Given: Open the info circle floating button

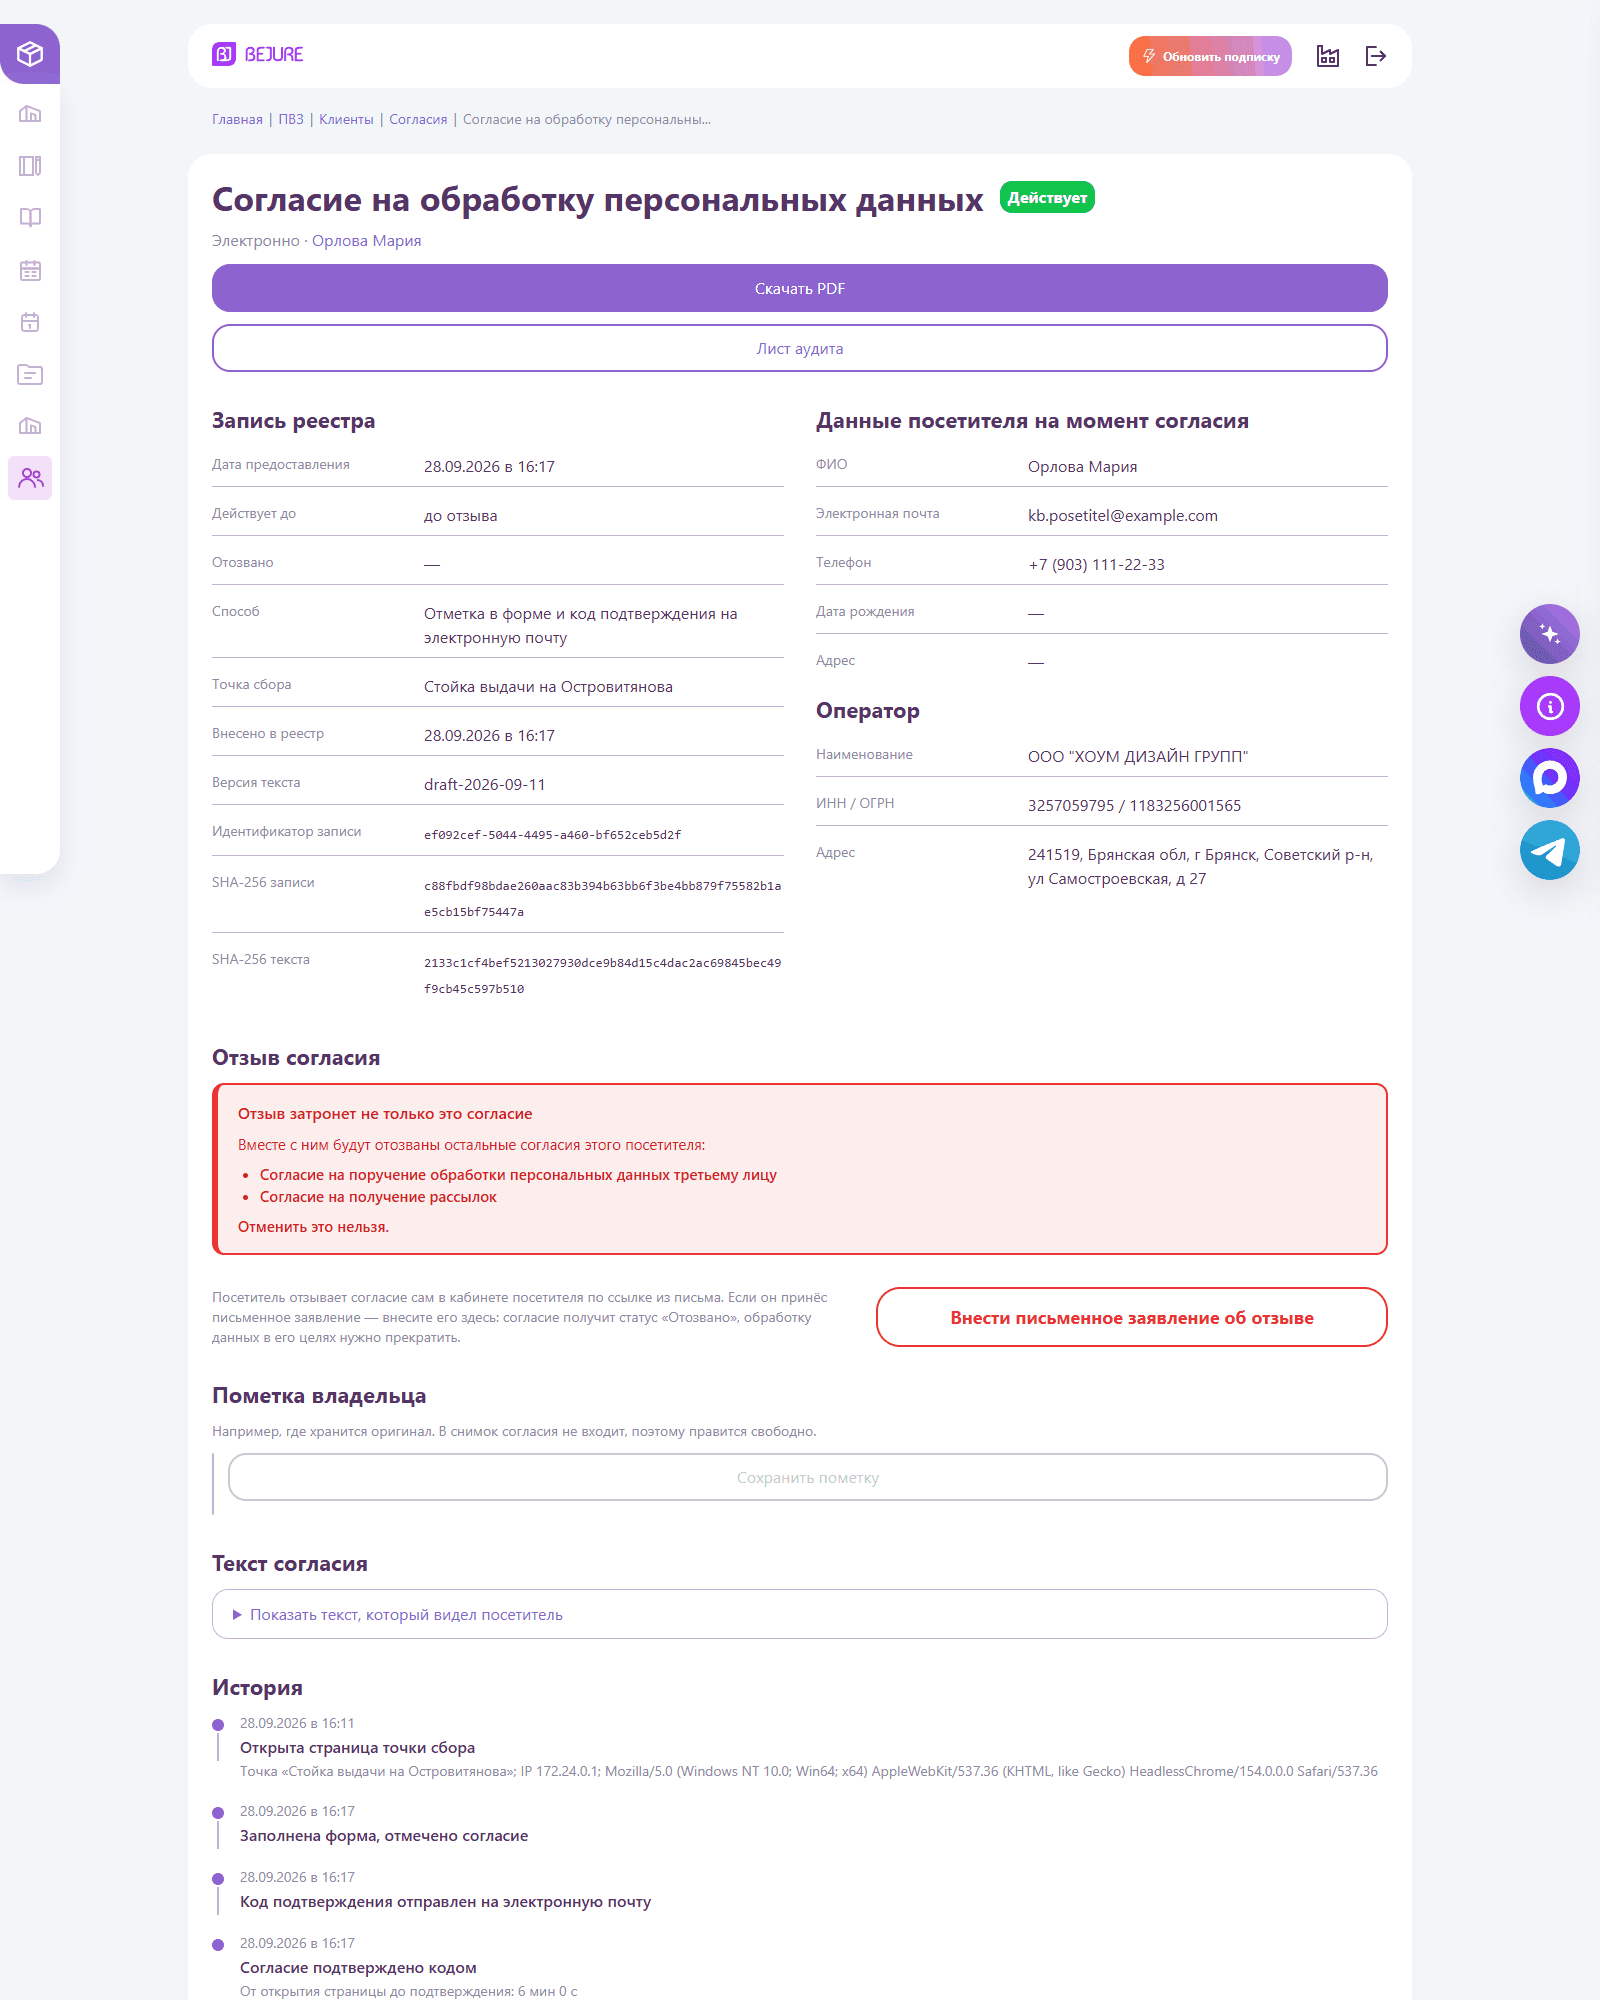Looking at the screenshot, I should (1550, 706).
